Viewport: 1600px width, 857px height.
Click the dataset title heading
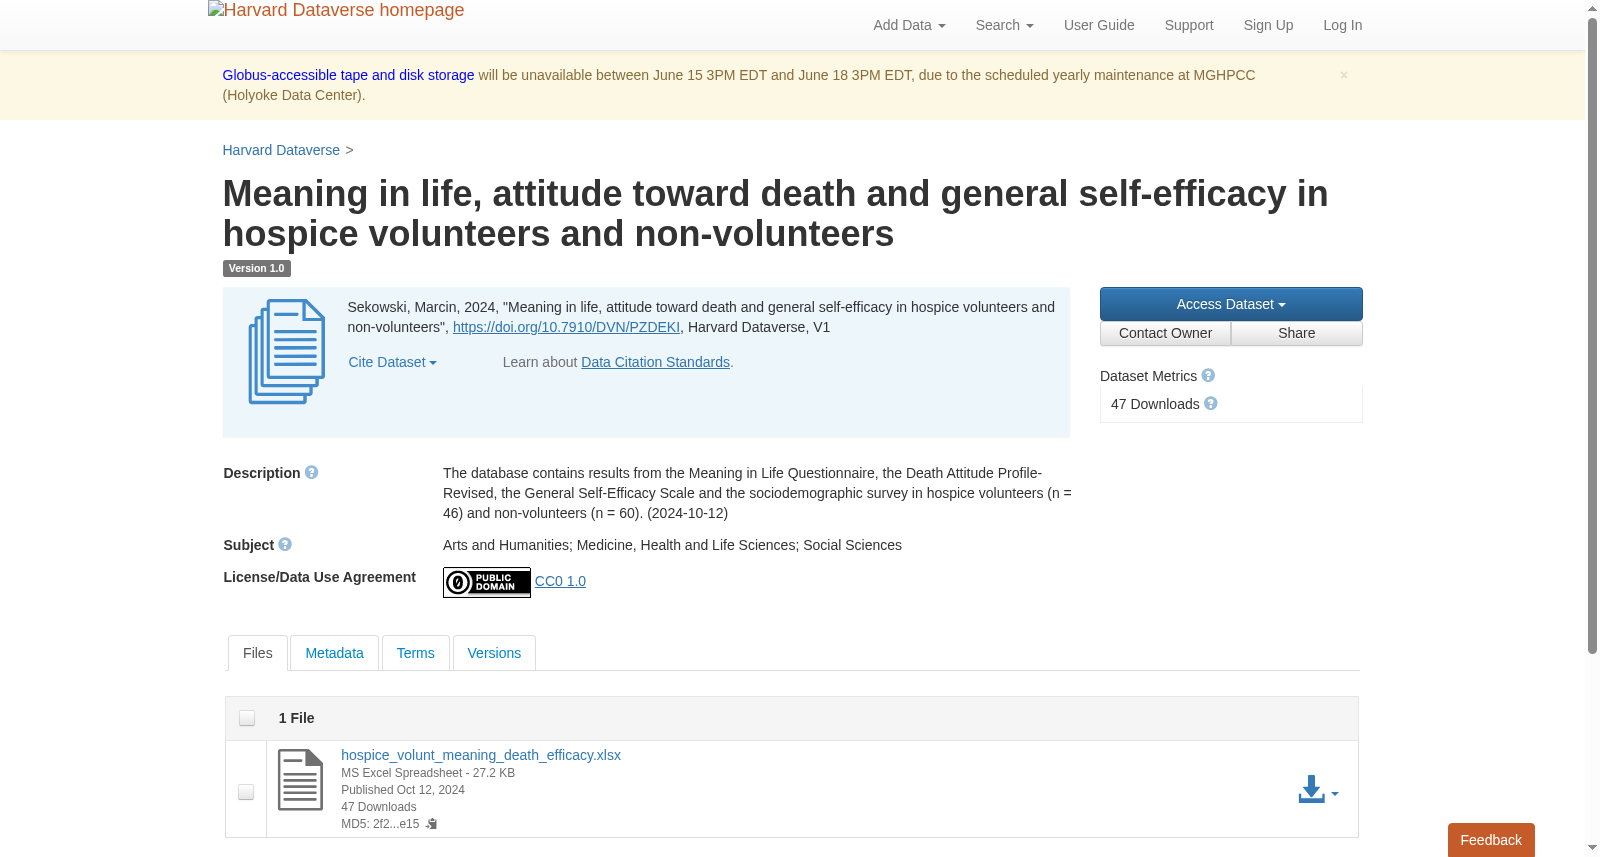click(775, 213)
